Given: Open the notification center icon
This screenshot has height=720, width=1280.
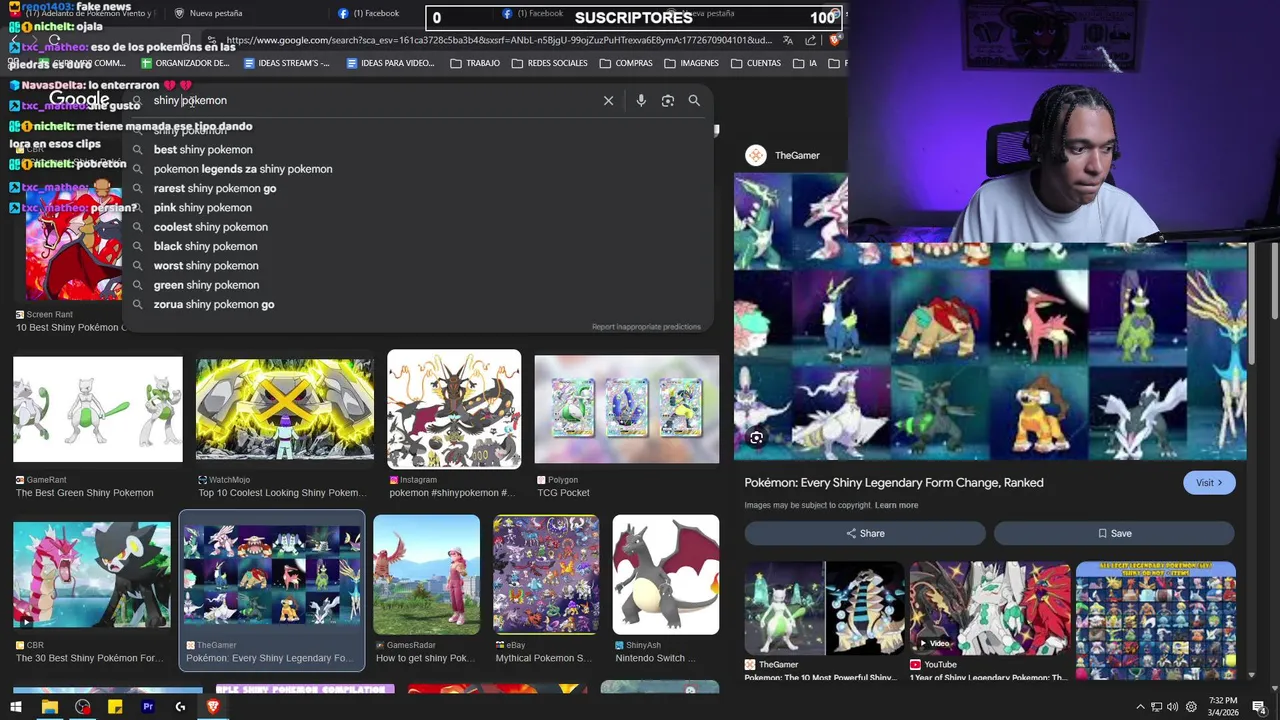Looking at the screenshot, I should coord(1259,707).
